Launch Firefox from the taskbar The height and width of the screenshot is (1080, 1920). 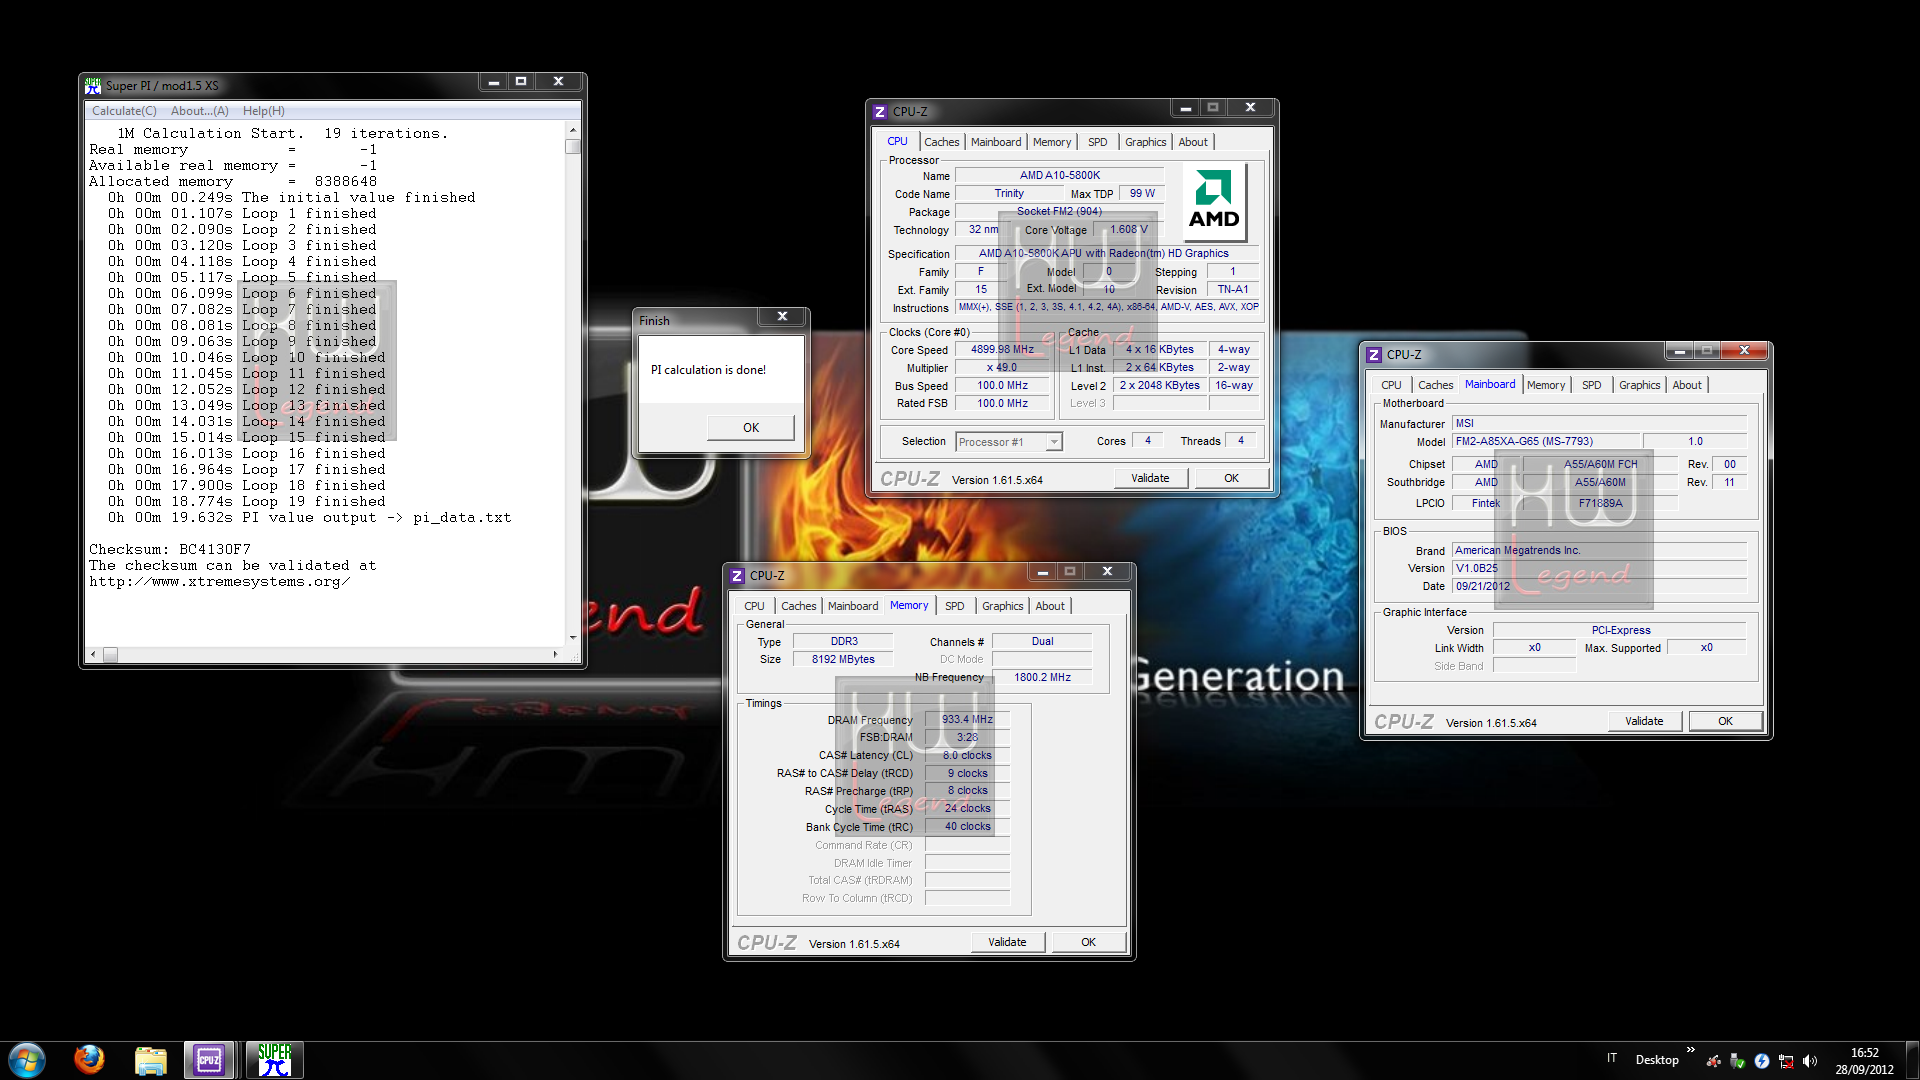89,1059
